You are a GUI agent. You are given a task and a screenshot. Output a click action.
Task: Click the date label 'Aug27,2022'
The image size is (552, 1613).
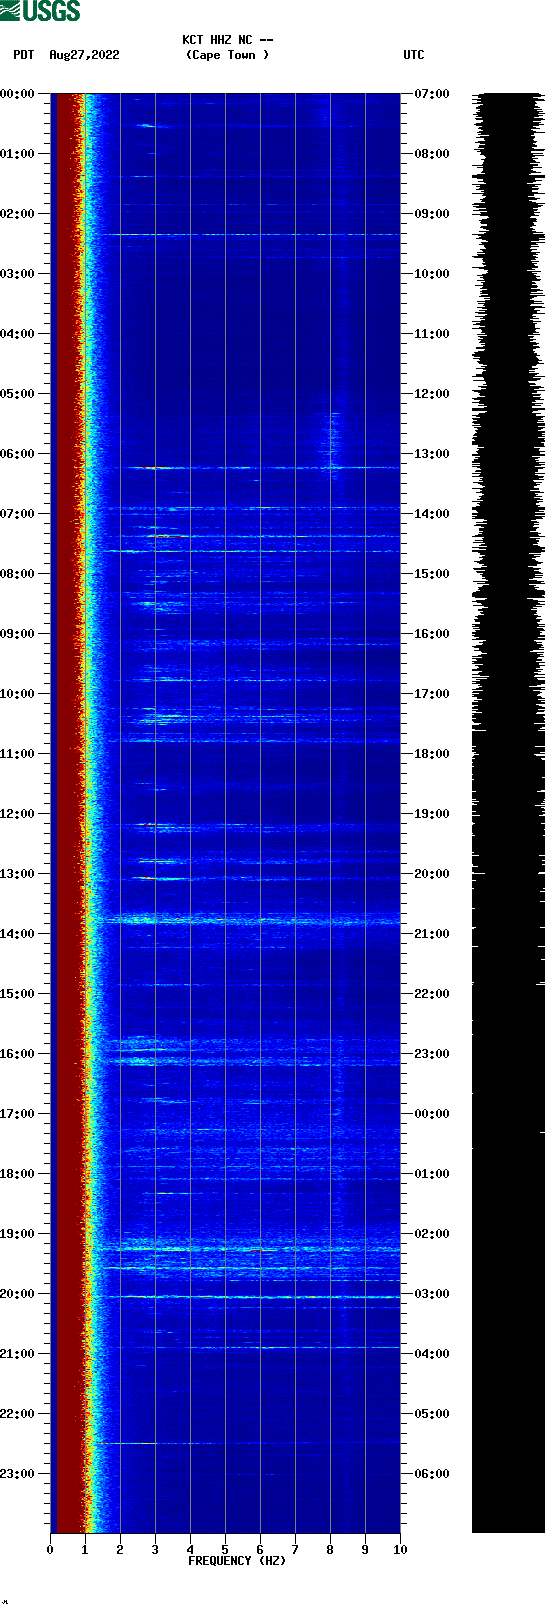84,55
